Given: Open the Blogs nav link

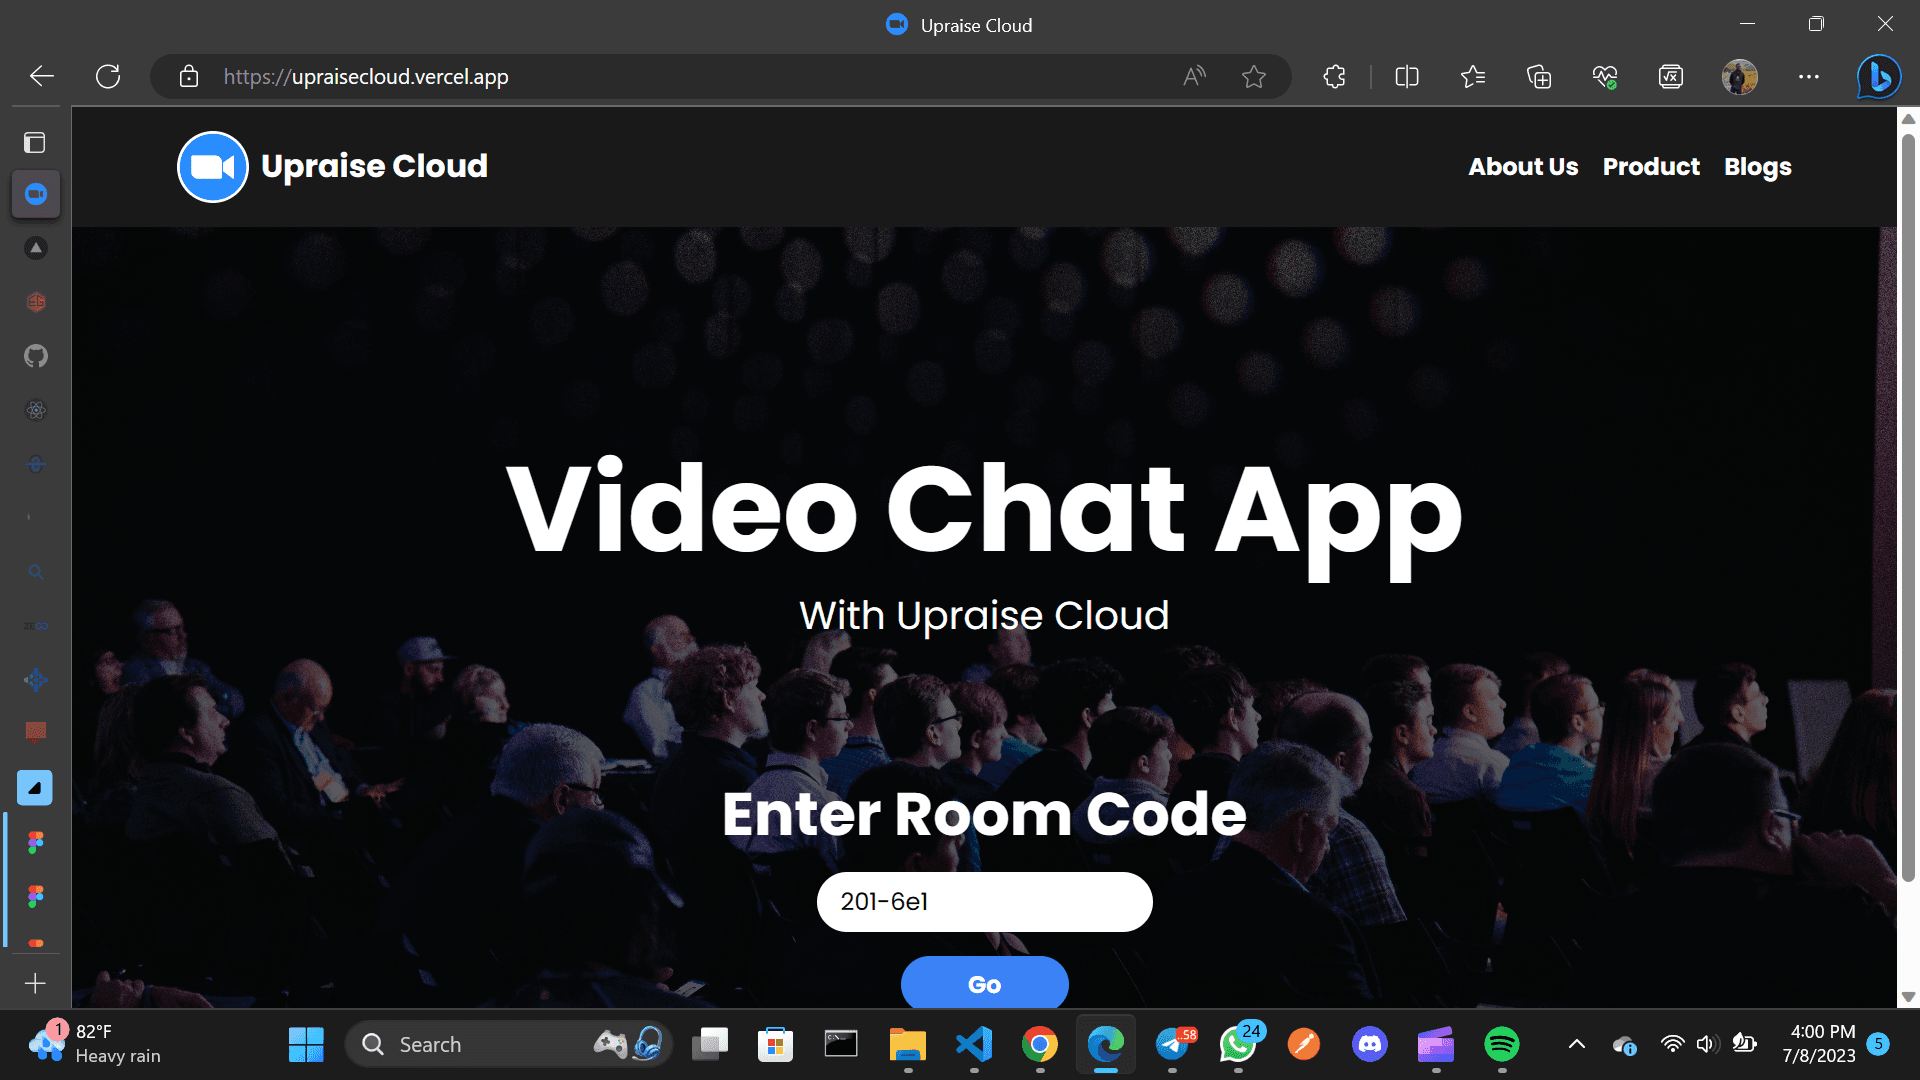Looking at the screenshot, I should coord(1757,167).
